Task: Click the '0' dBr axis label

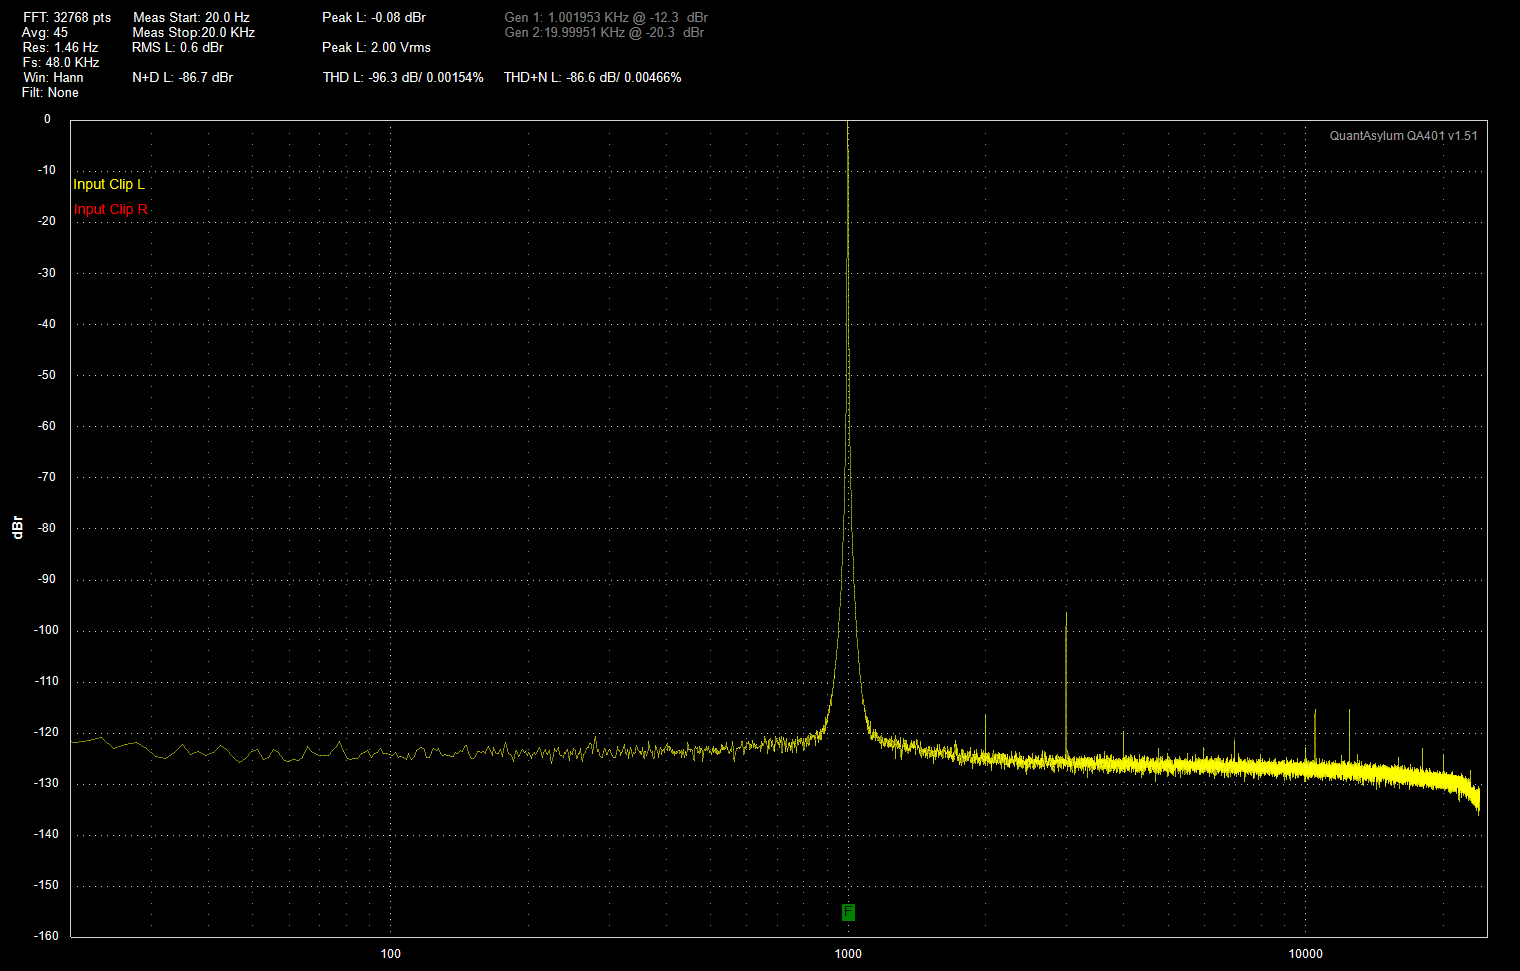Action: point(47,119)
